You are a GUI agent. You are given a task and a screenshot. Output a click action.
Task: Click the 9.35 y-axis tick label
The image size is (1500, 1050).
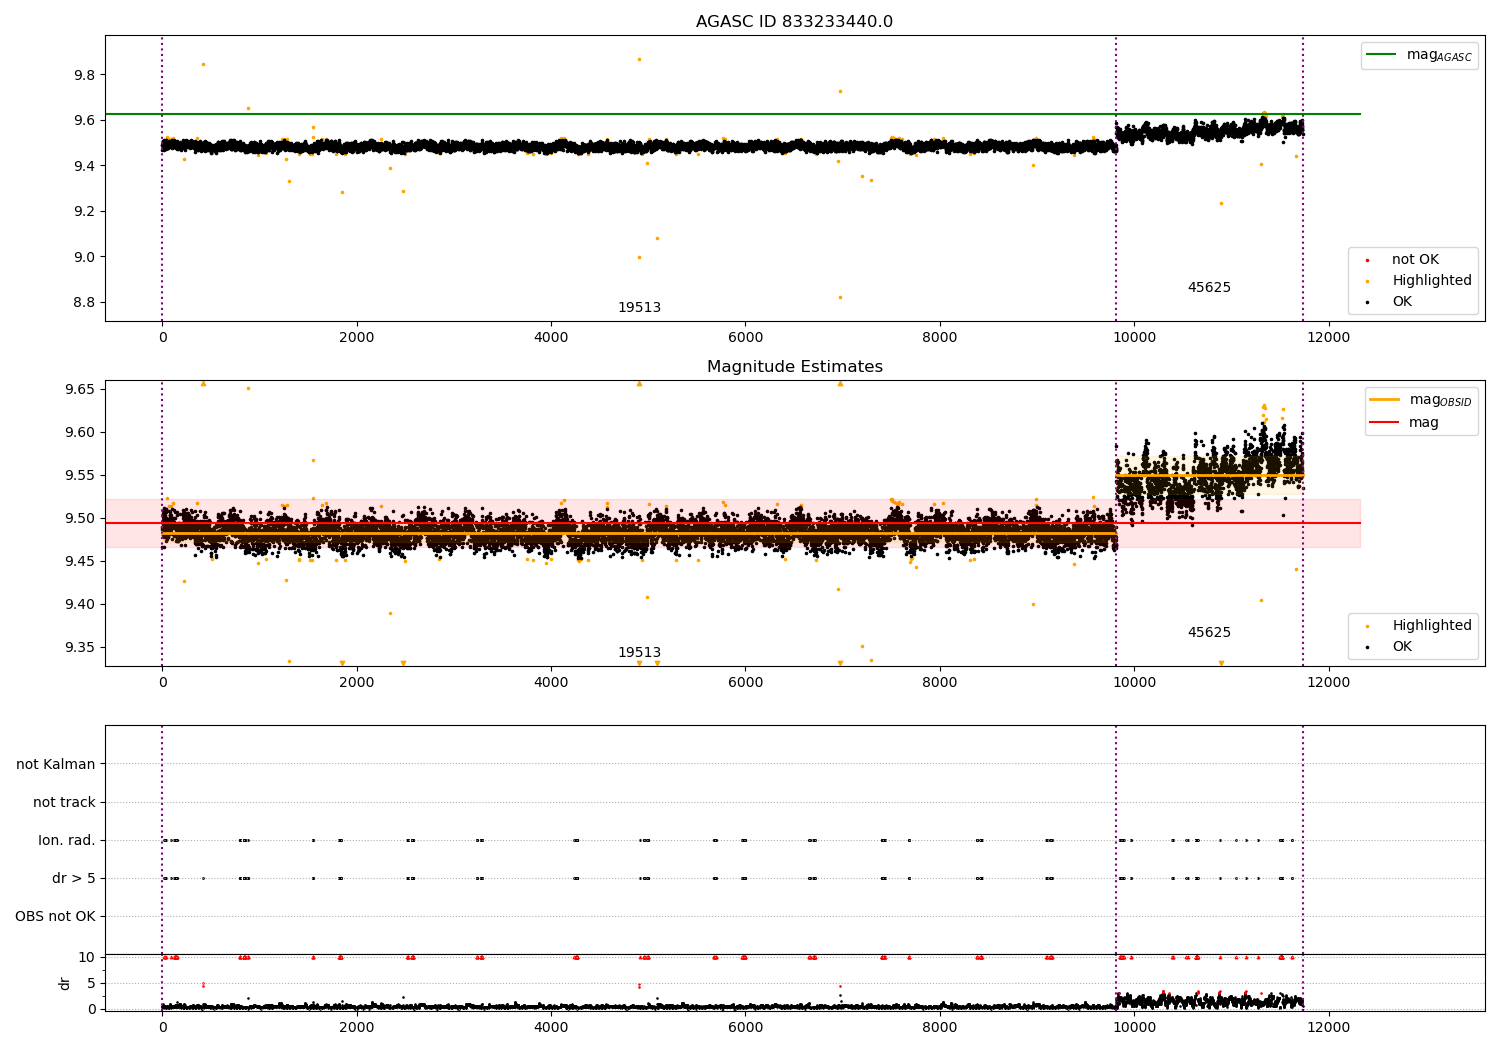(80, 648)
